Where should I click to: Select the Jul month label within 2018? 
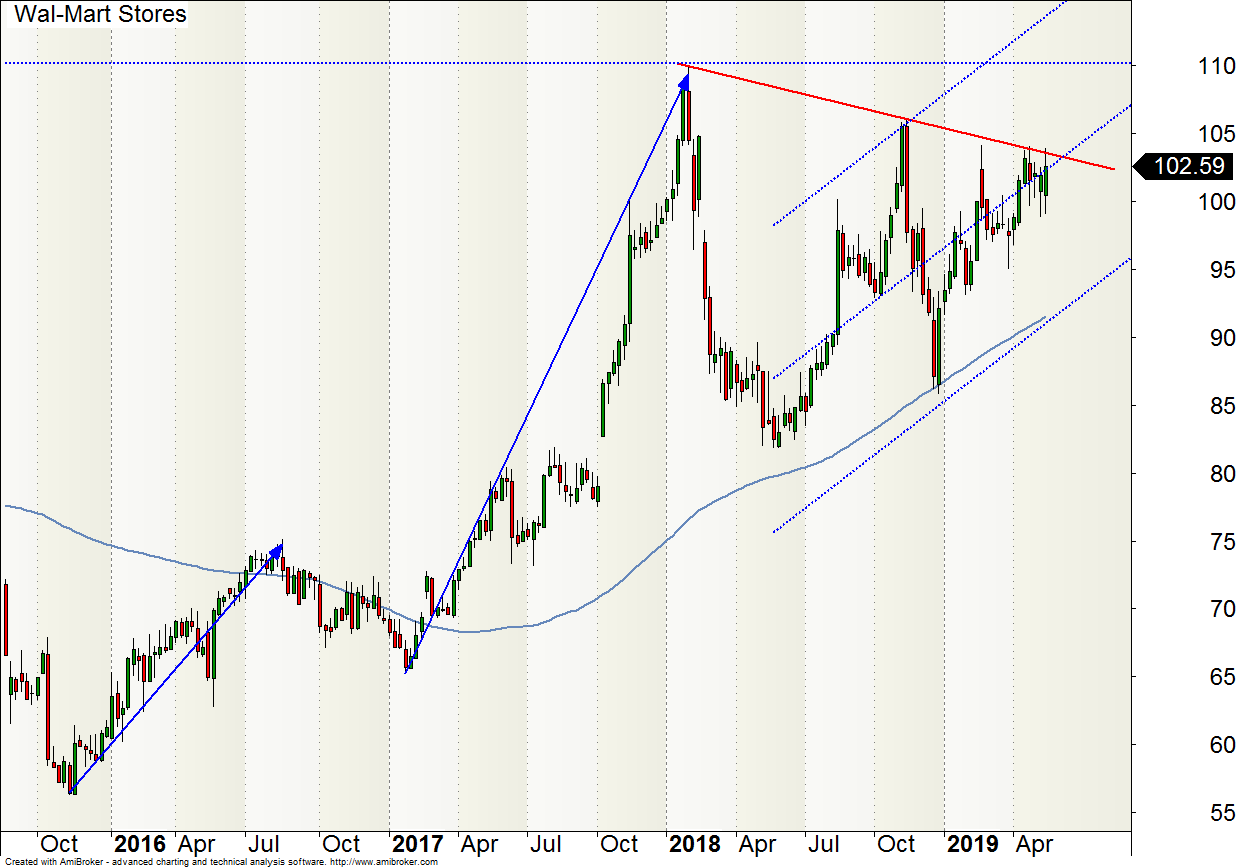(824, 844)
